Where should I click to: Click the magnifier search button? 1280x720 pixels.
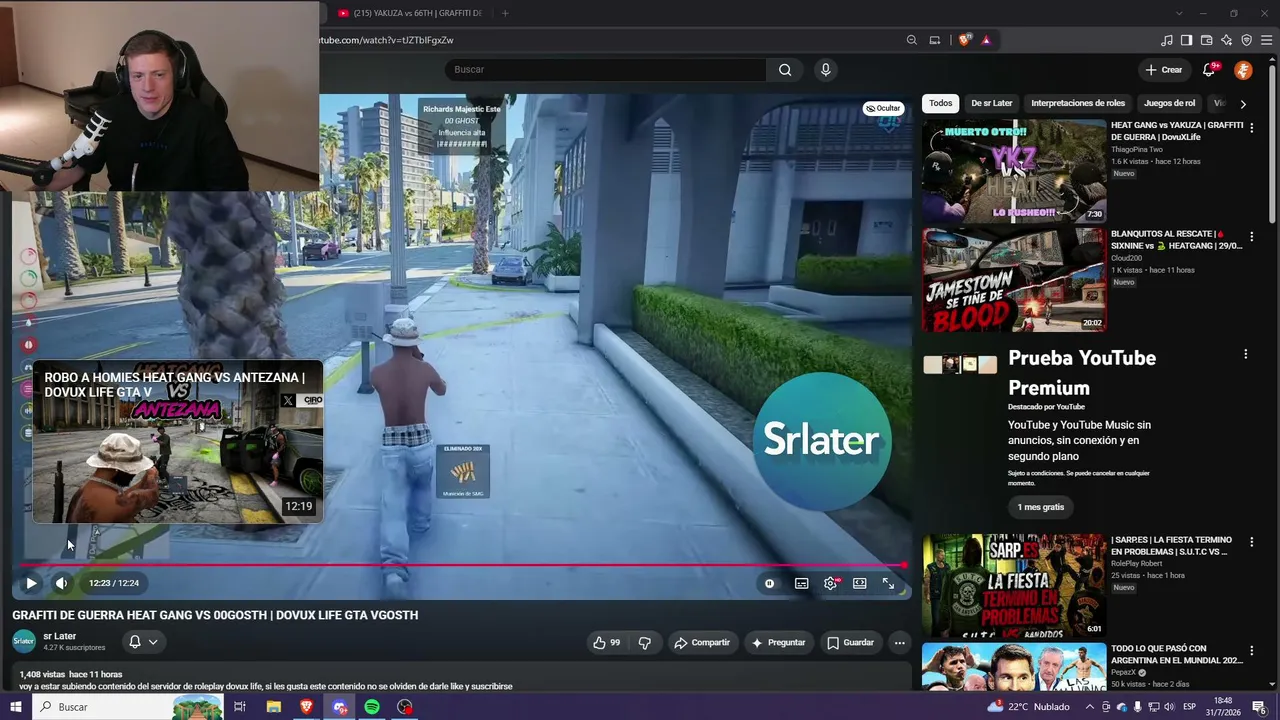pos(785,70)
